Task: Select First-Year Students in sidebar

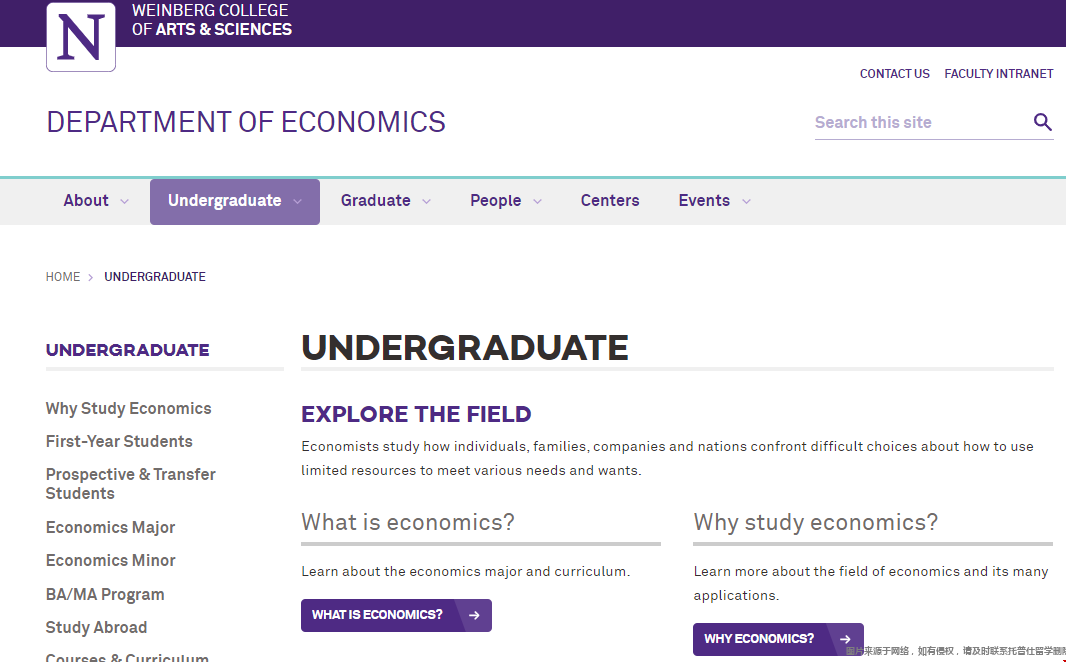Action: tap(119, 441)
